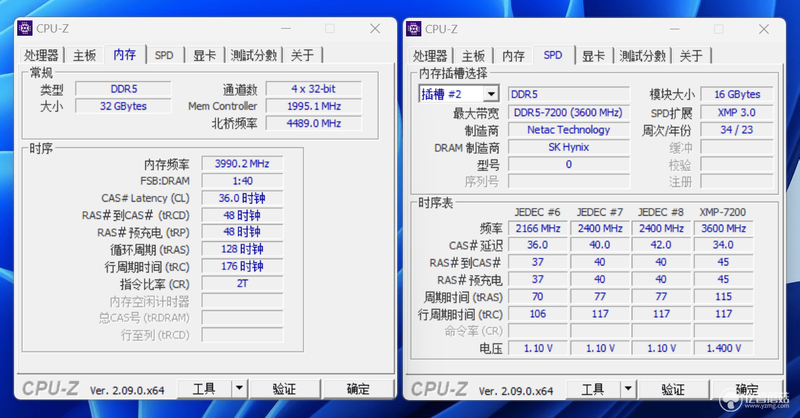Open 显卡 tab in left CPU-Z window

click(204, 55)
